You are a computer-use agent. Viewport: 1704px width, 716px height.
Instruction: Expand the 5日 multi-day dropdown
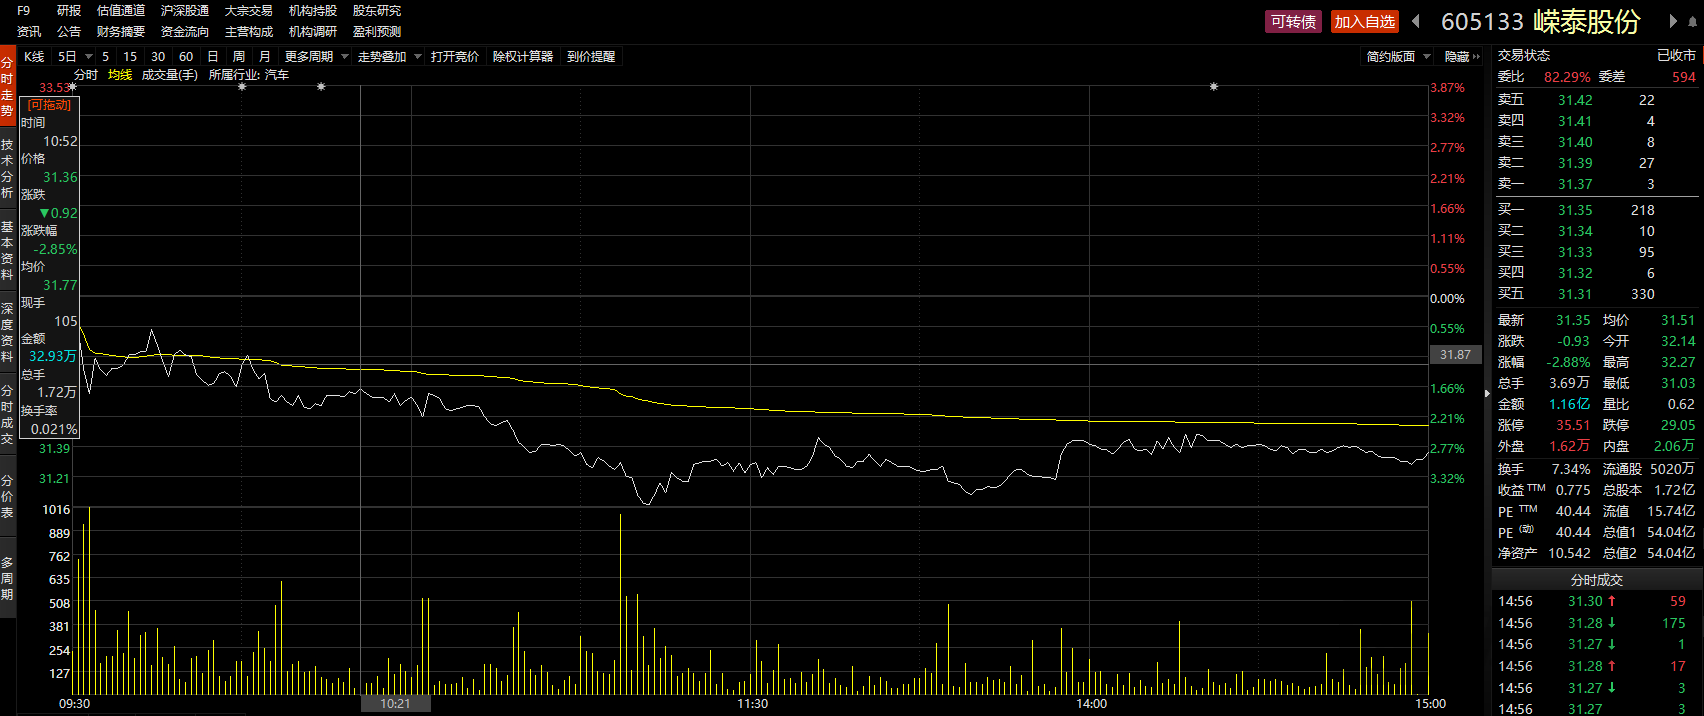pos(75,57)
